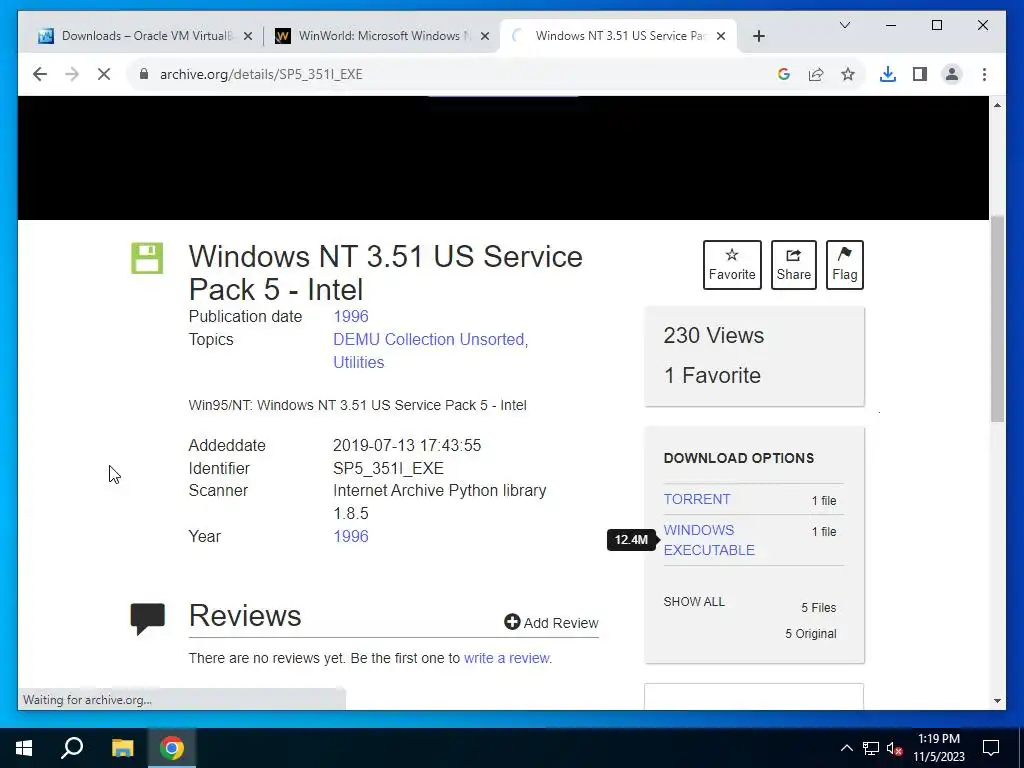1024x768 pixels.
Task: Switch to WinWorld: Microsoft Windows tab
Action: point(382,36)
